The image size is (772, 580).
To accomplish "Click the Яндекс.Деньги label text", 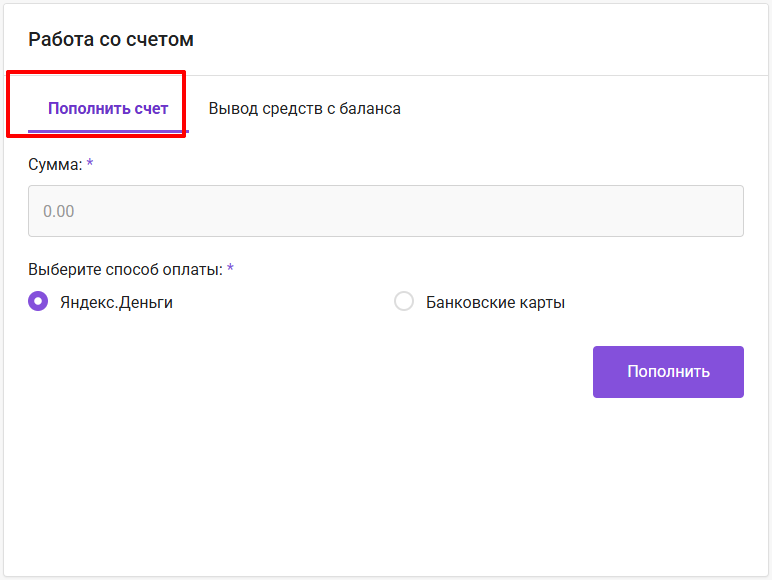I will pos(116,302).
